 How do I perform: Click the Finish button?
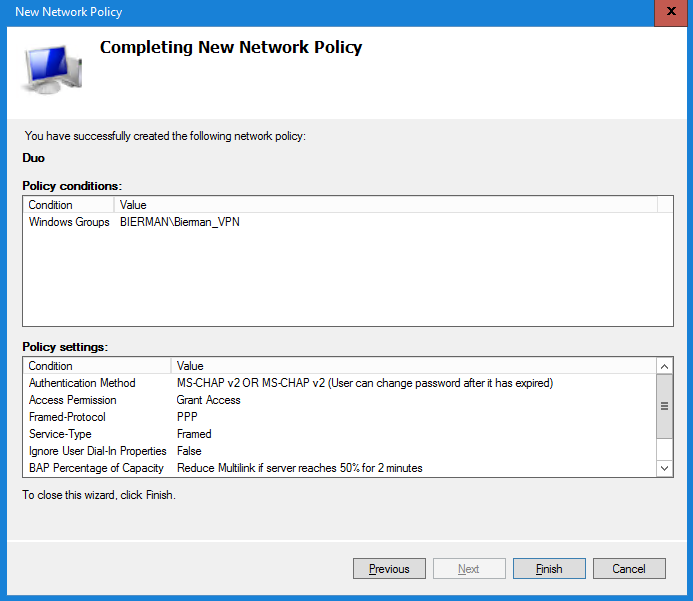click(x=549, y=568)
